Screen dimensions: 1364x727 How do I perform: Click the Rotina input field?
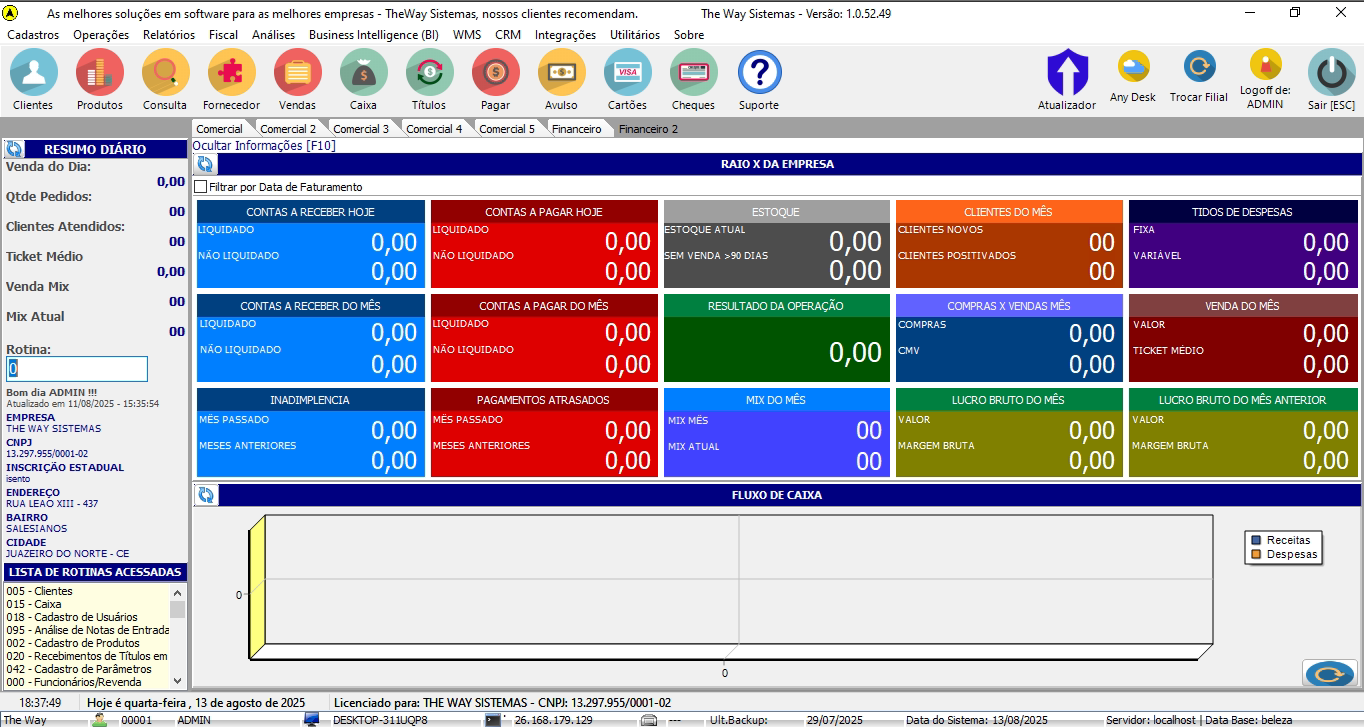pyautogui.click(x=77, y=369)
